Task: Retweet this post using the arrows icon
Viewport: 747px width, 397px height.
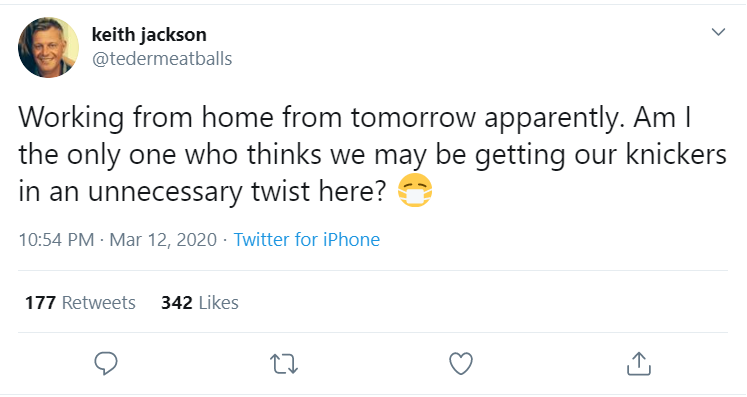Action: [284, 364]
